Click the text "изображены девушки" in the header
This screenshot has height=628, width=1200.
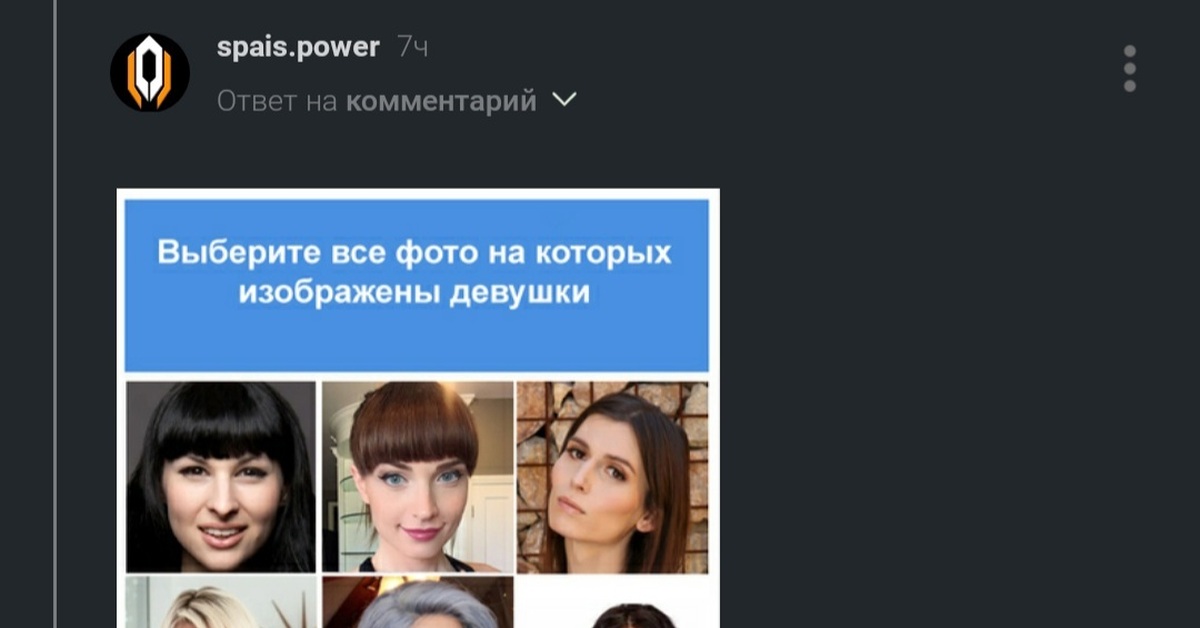(x=414, y=293)
